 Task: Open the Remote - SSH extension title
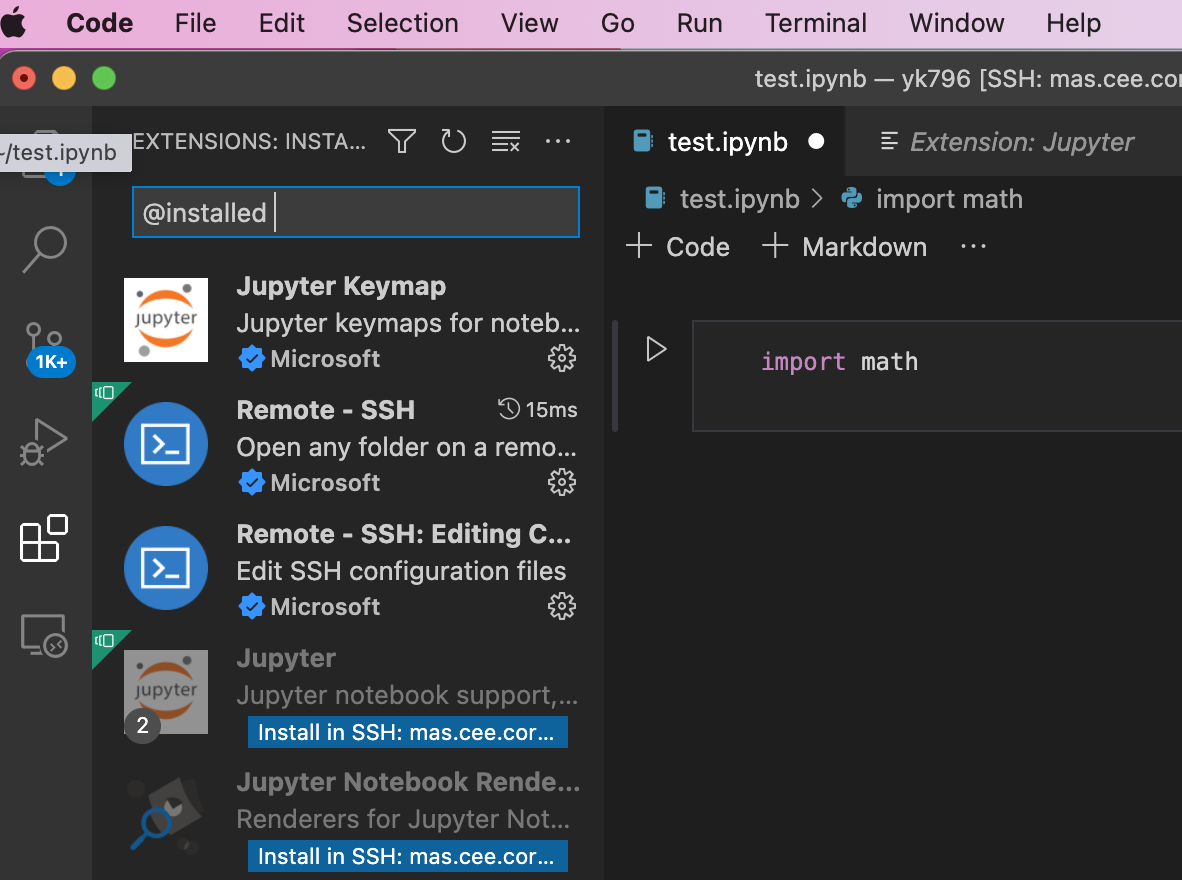[325, 409]
